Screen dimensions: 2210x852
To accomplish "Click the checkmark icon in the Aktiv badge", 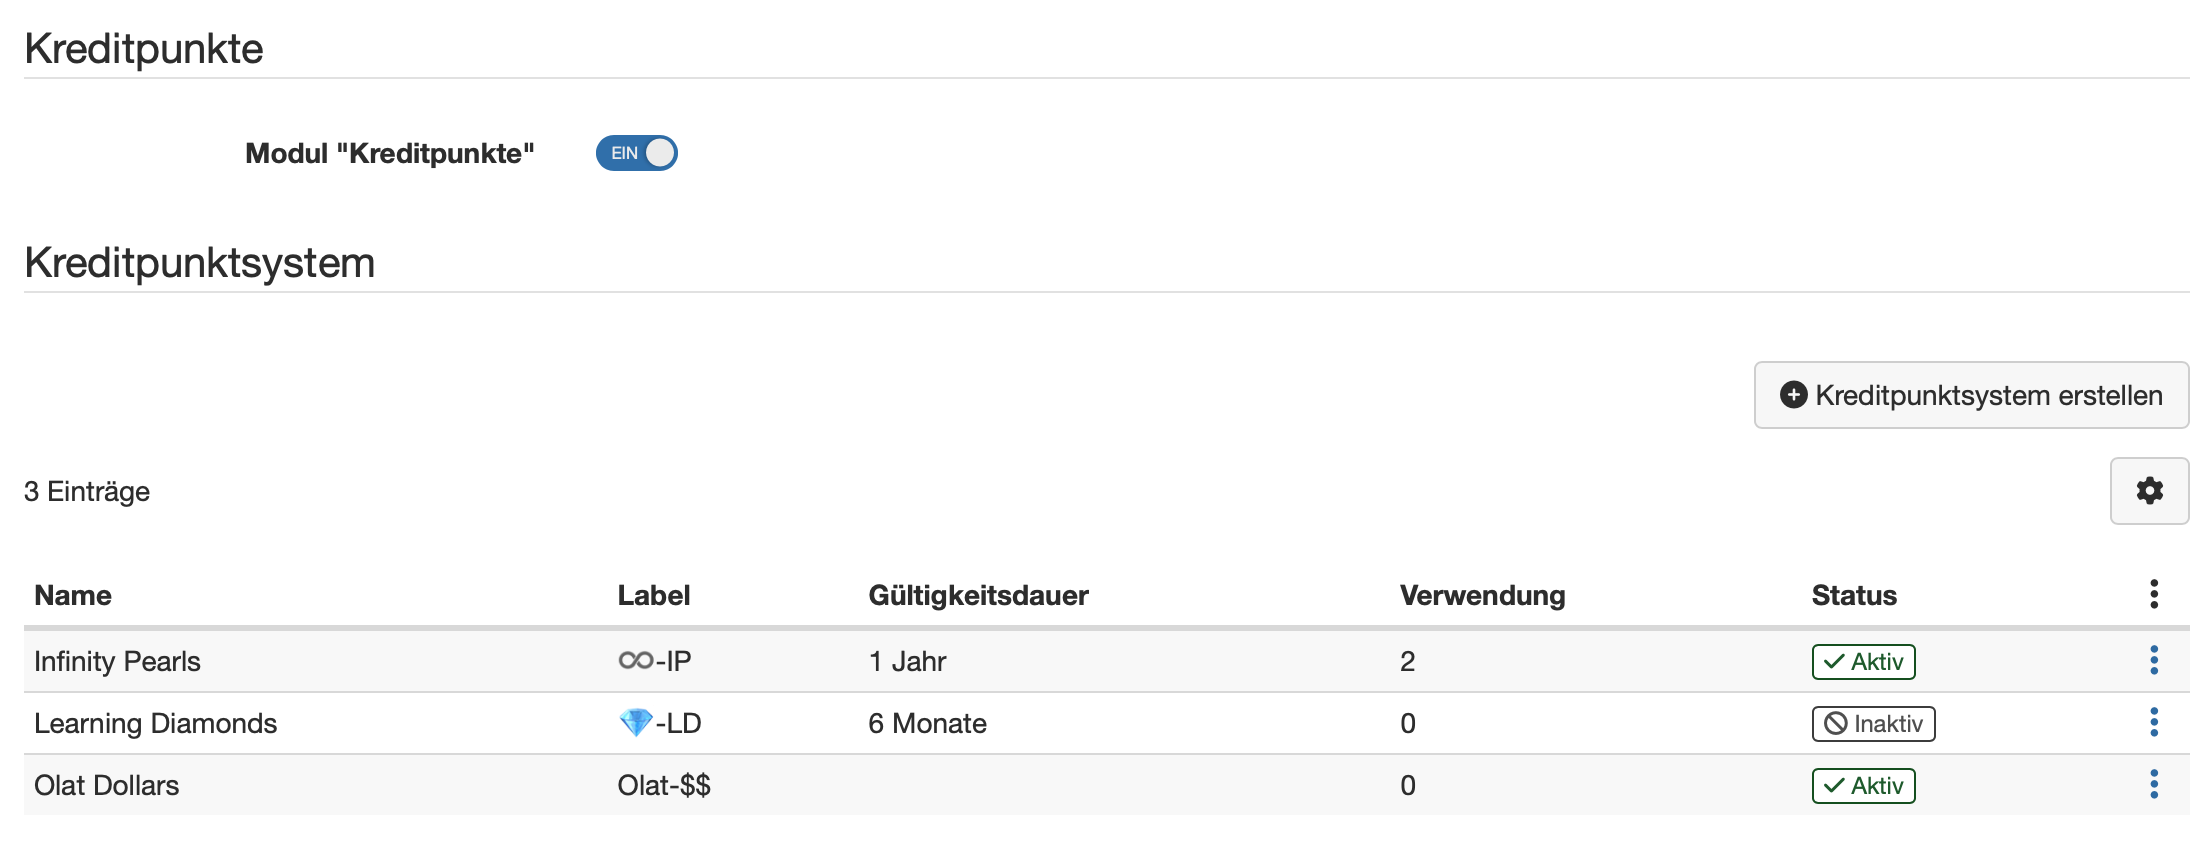I will click(1833, 661).
